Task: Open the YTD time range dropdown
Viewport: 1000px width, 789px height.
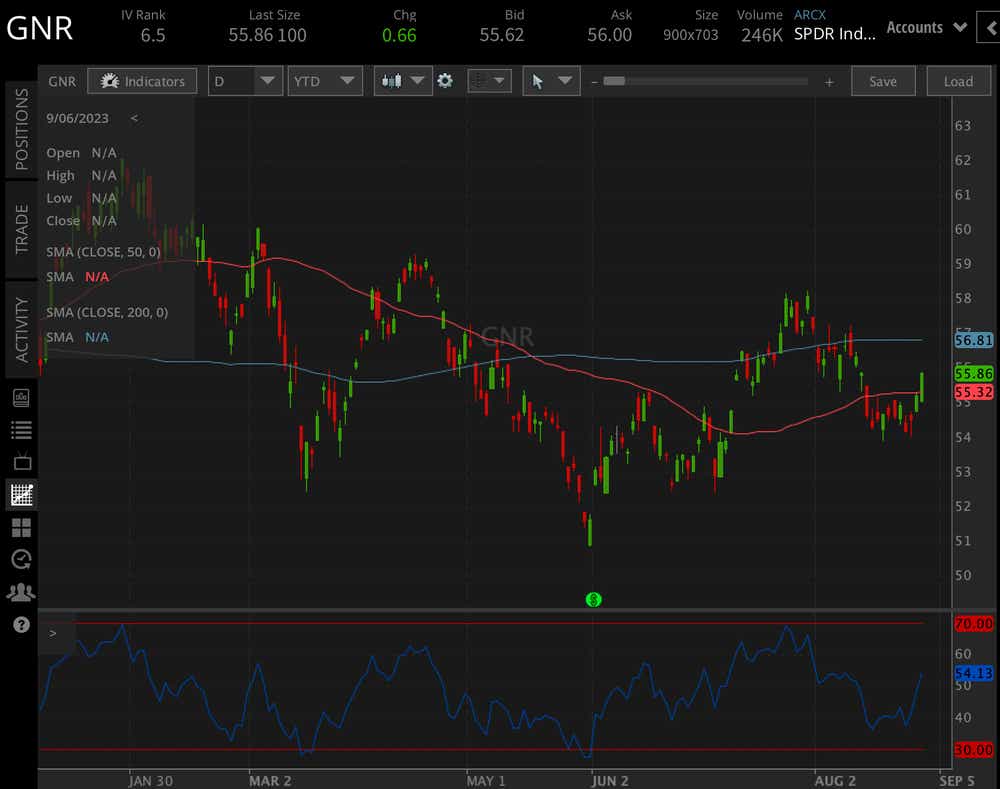Action: pyautogui.click(x=325, y=82)
